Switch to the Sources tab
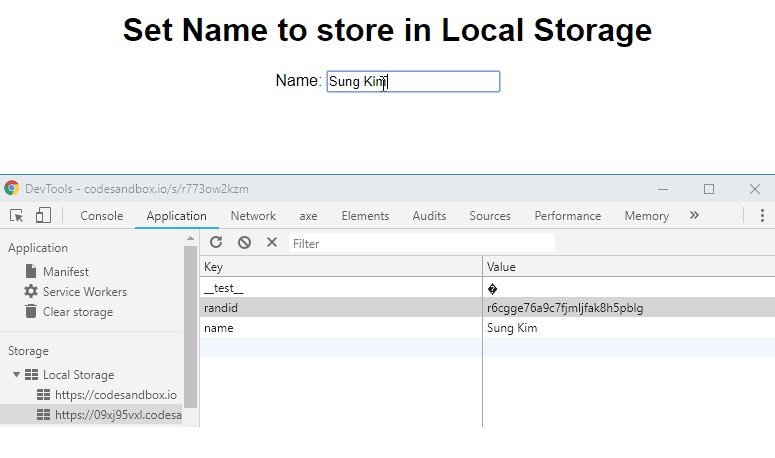775x458 pixels. point(490,216)
